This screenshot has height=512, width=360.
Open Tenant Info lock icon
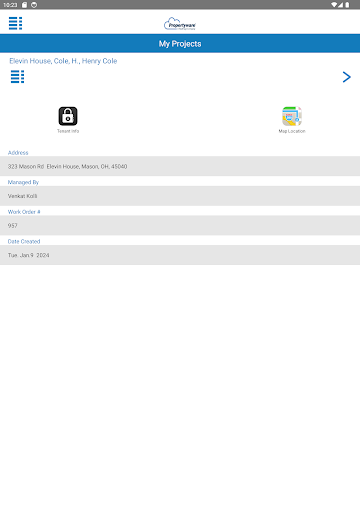pos(68,116)
